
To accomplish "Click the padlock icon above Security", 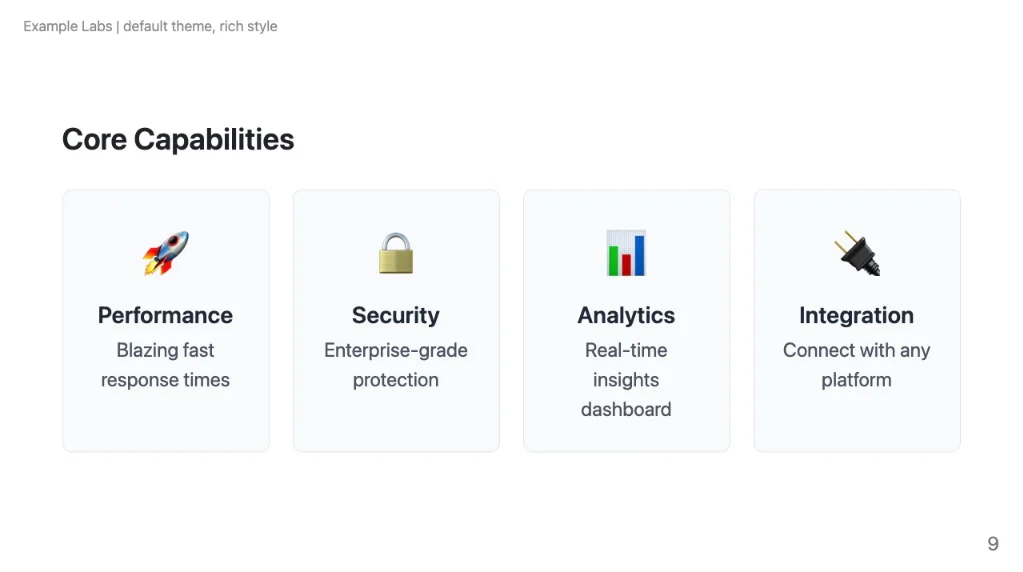I will pyautogui.click(x=396, y=254).
